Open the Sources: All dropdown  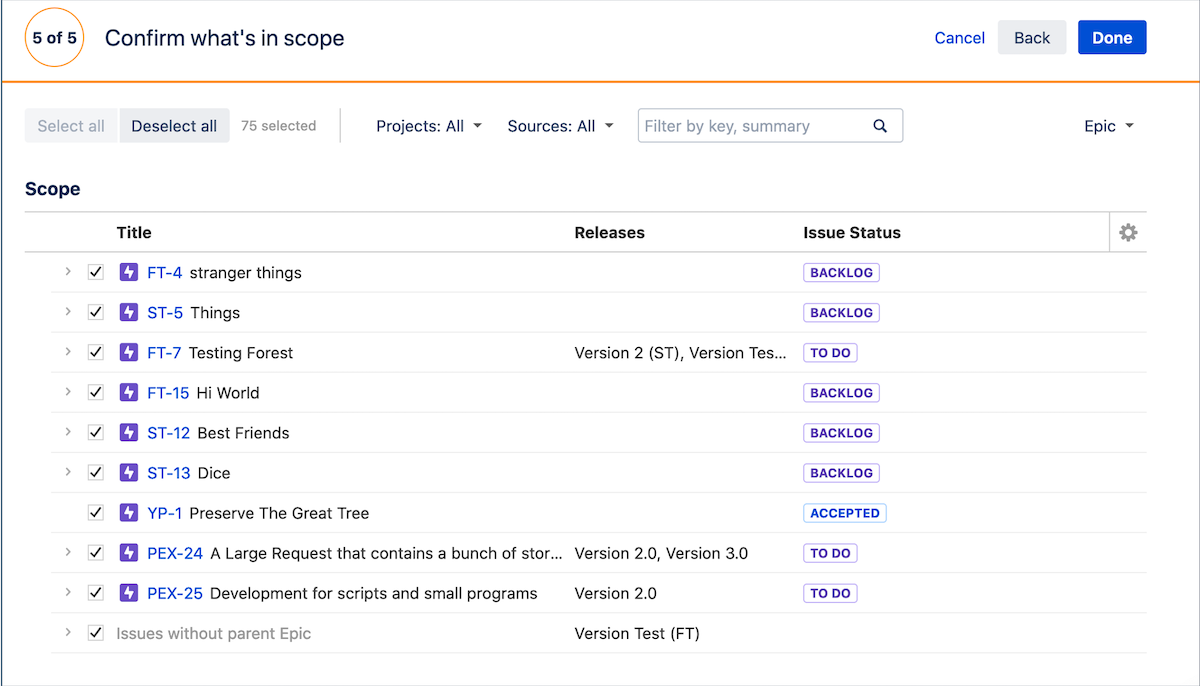[560, 126]
